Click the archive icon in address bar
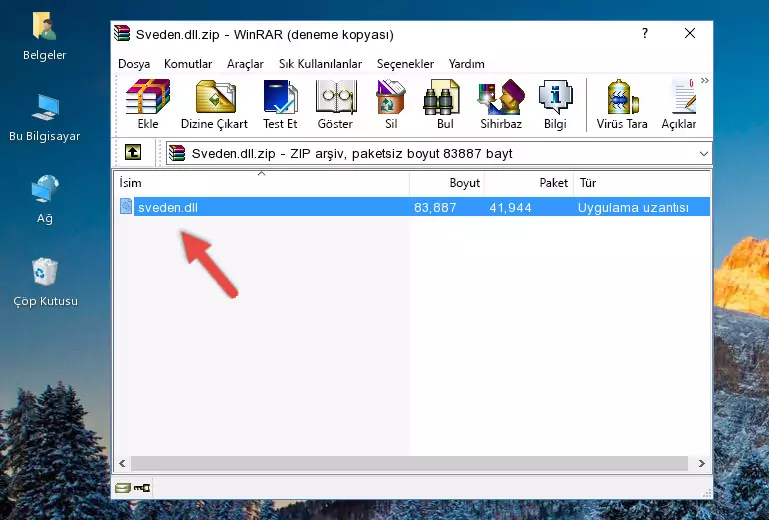Viewport: 769px width, 520px height. (x=177, y=154)
